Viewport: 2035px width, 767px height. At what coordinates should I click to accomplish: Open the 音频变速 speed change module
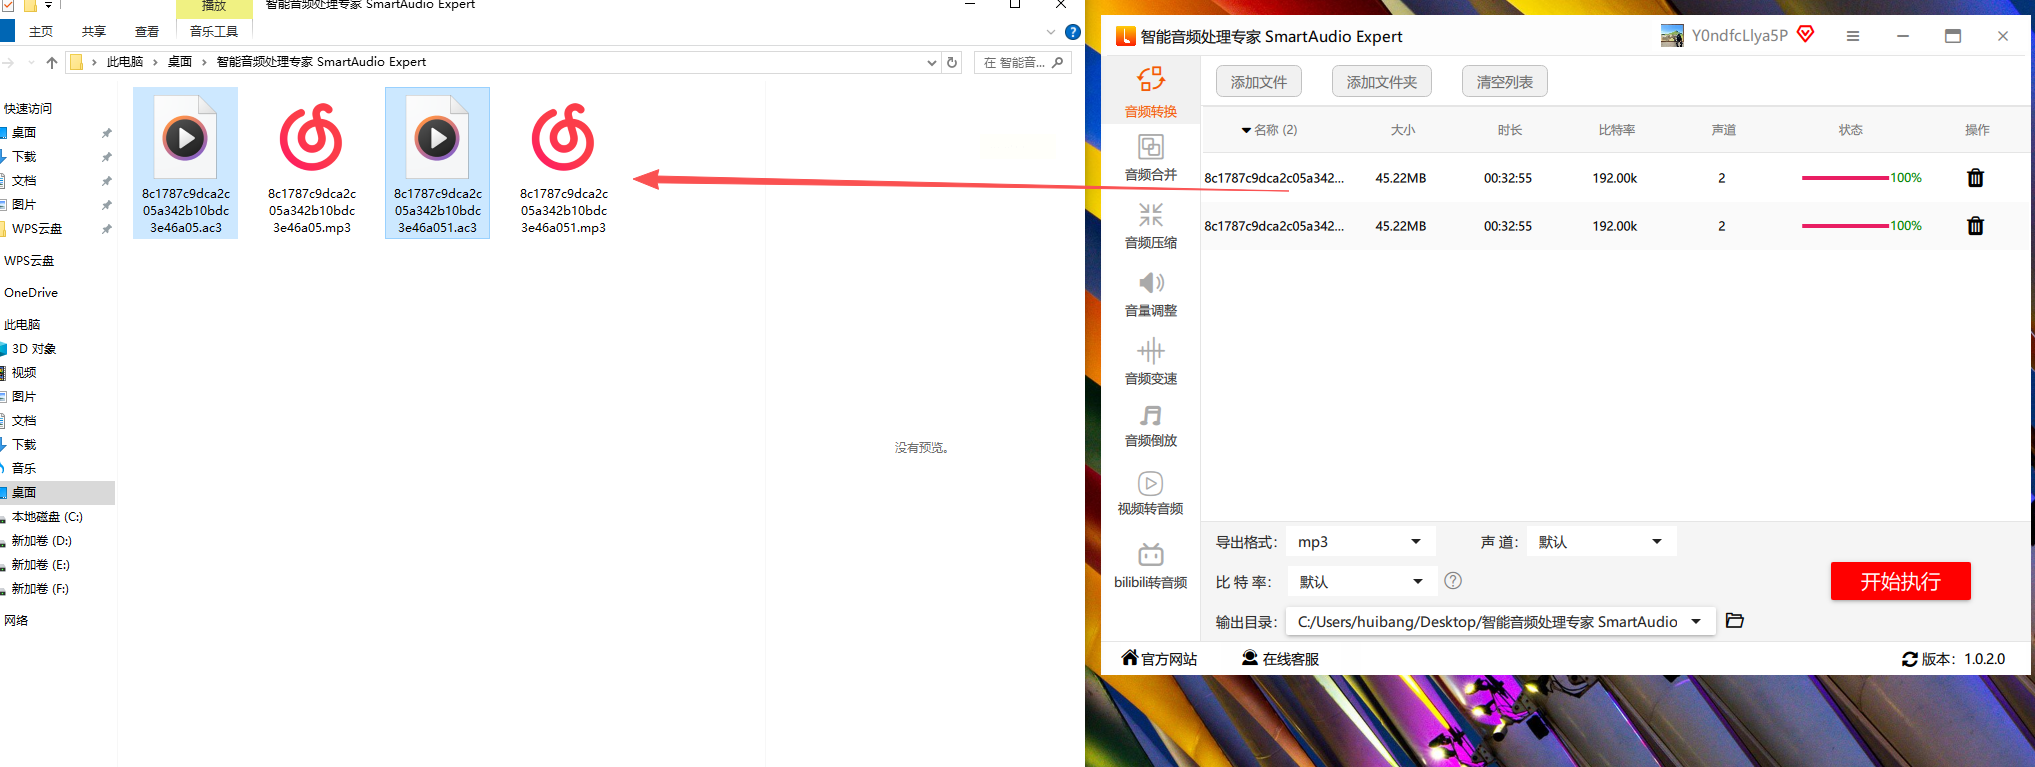(1151, 361)
